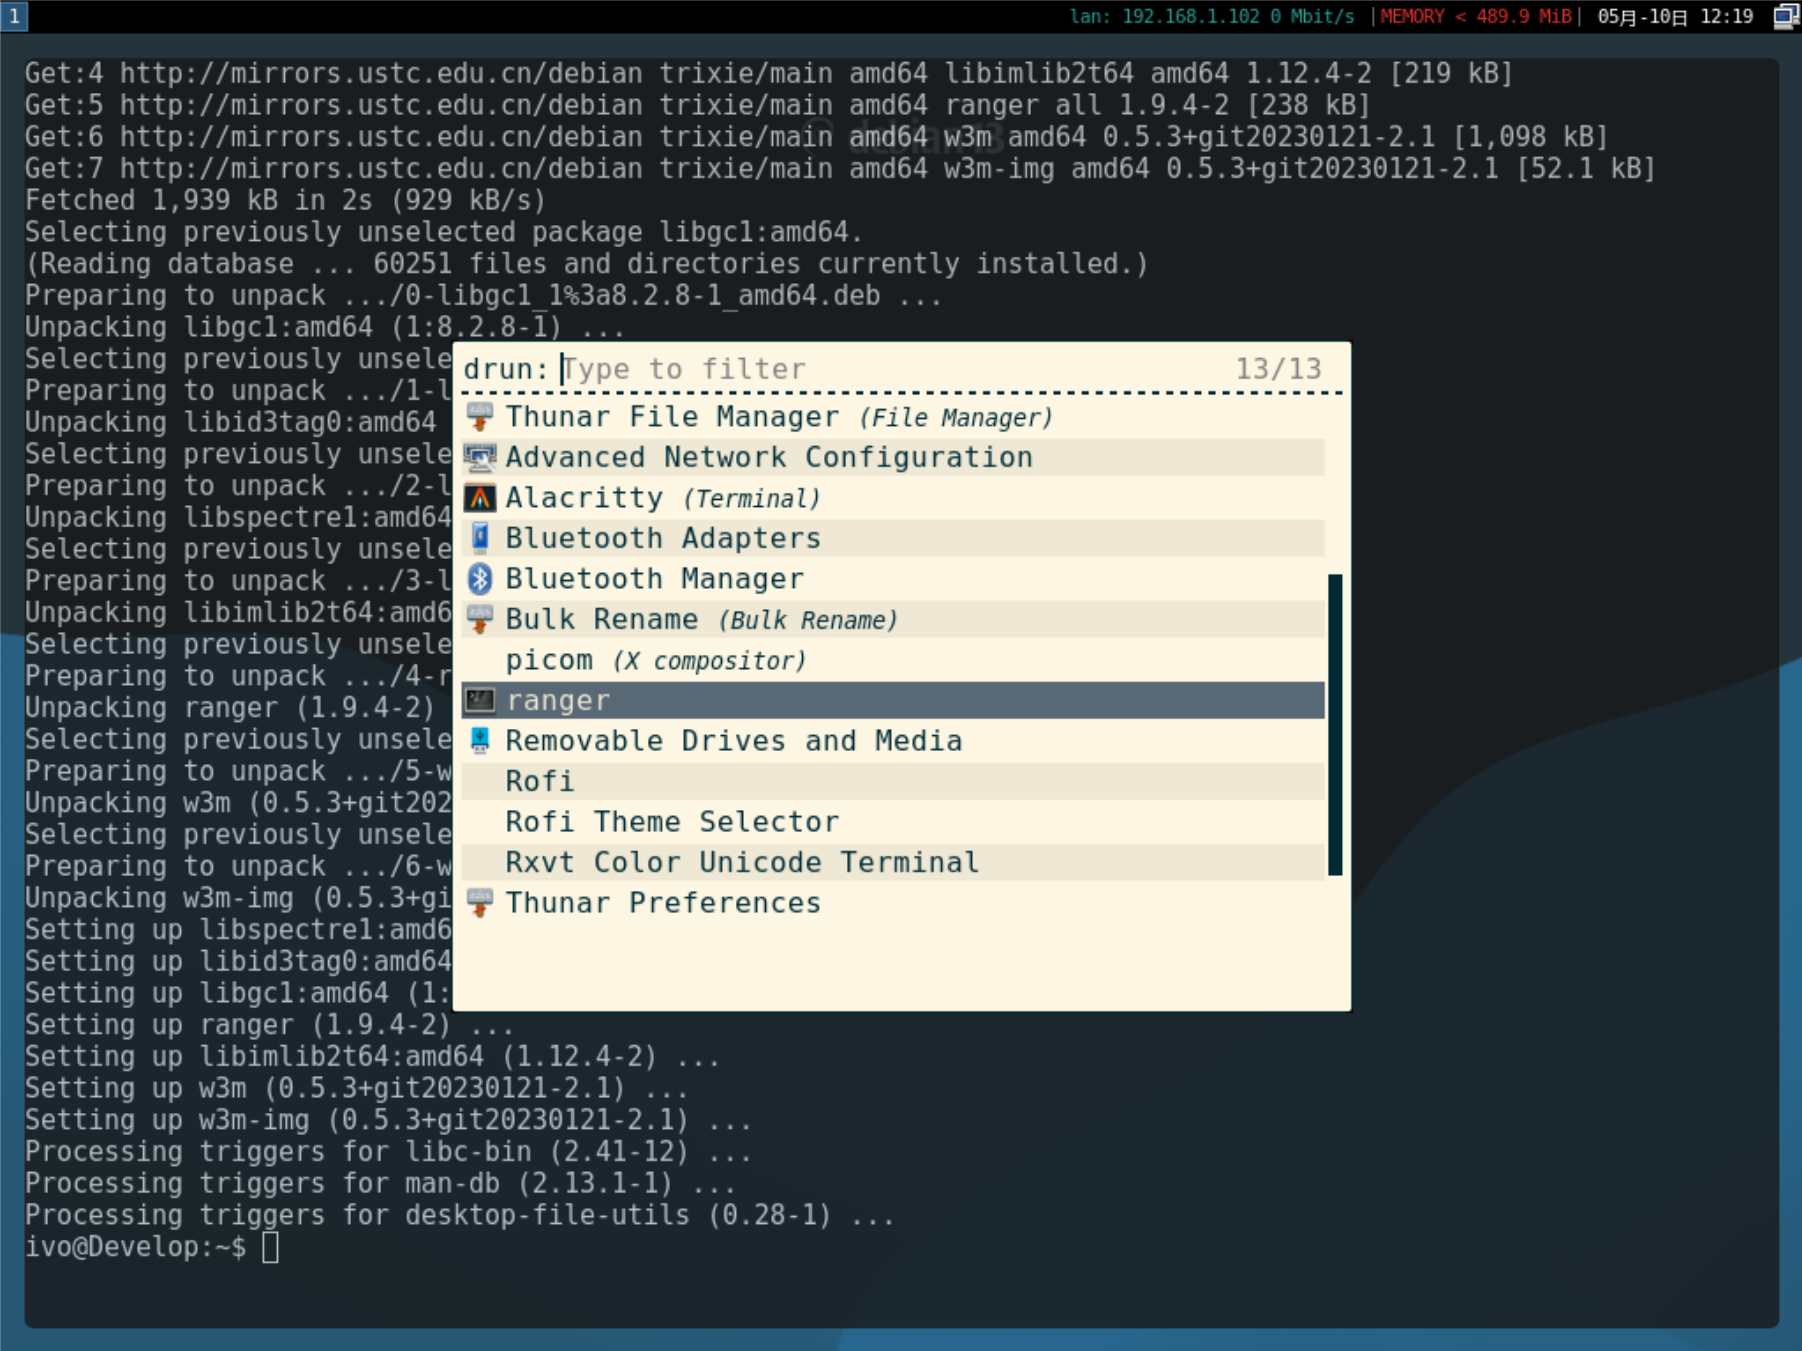Click the date and time 12:19
The height and width of the screenshot is (1351, 1802).
pos(1675,16)
